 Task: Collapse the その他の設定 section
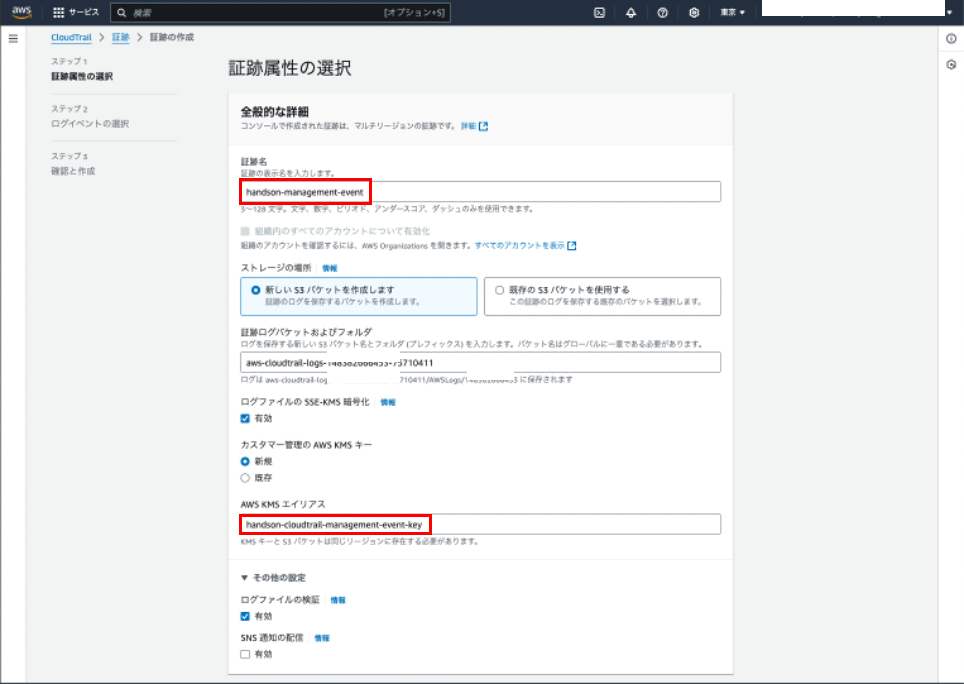[x=273, y=578]
